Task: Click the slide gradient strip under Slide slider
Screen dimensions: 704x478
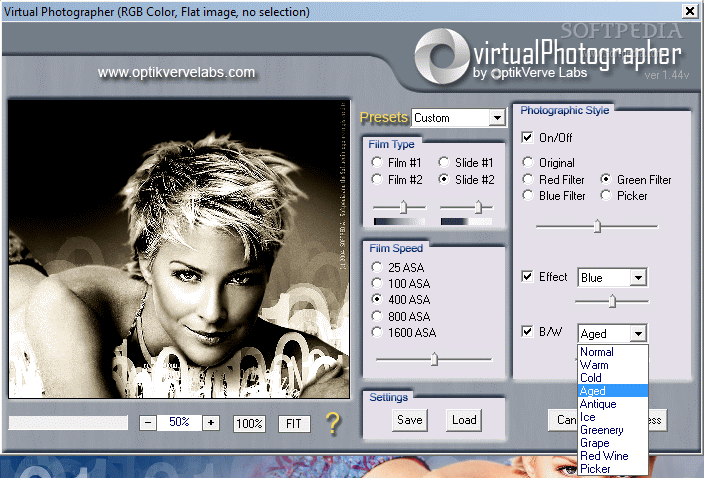Action: click(466, 221)
